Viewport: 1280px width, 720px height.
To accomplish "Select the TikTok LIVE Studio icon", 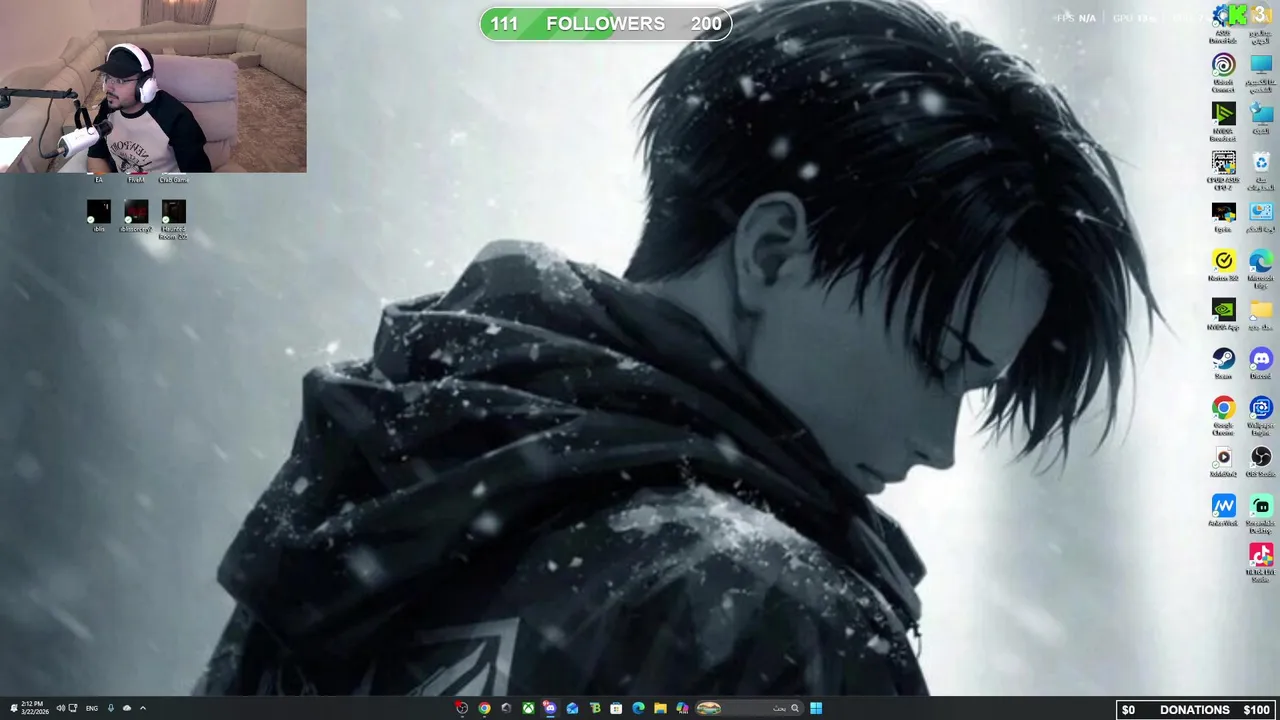I will [1260, 563].
